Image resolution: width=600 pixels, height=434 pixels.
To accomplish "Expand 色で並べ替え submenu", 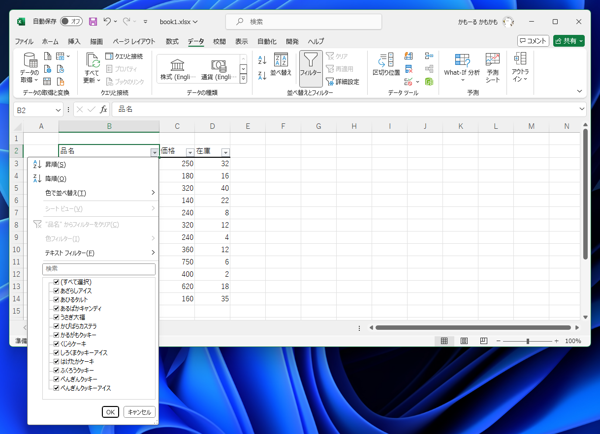I will (x=153, y=193).
